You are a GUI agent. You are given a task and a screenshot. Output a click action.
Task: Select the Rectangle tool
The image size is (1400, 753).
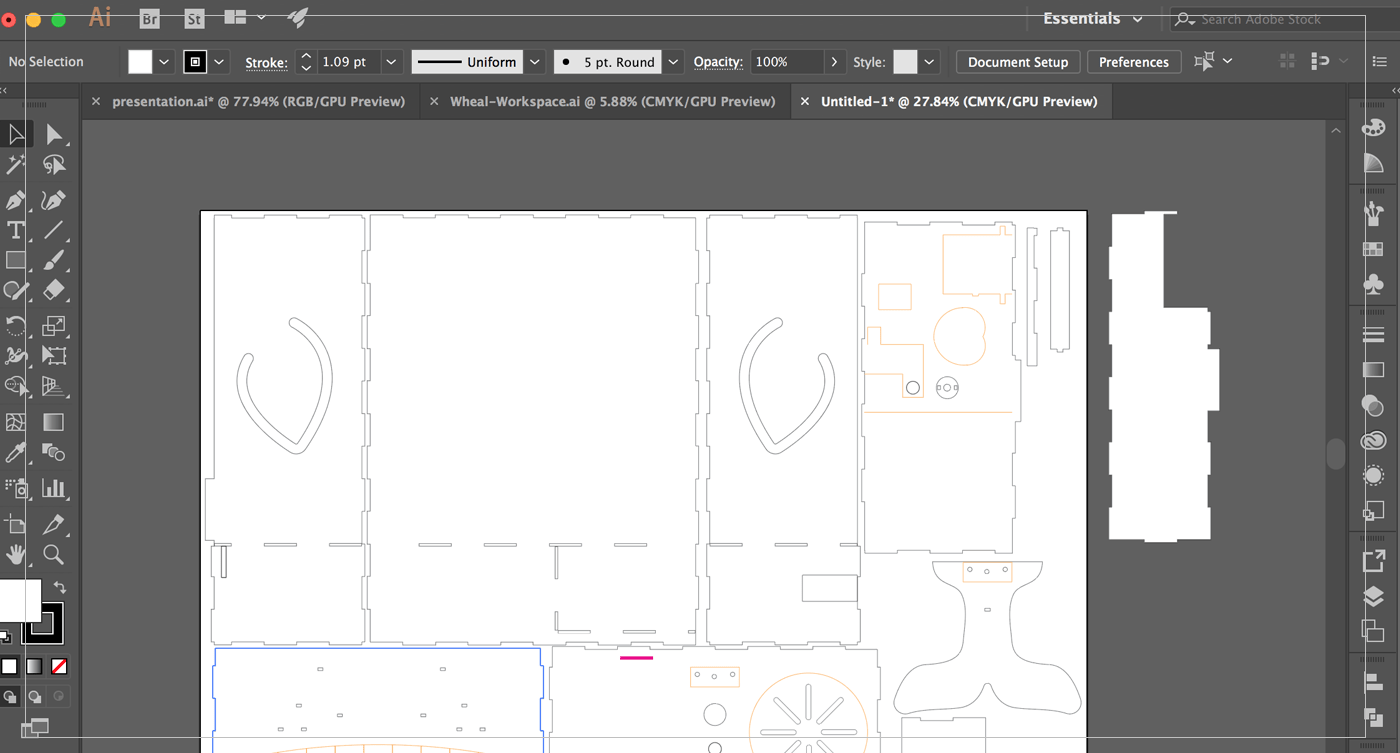16,260
